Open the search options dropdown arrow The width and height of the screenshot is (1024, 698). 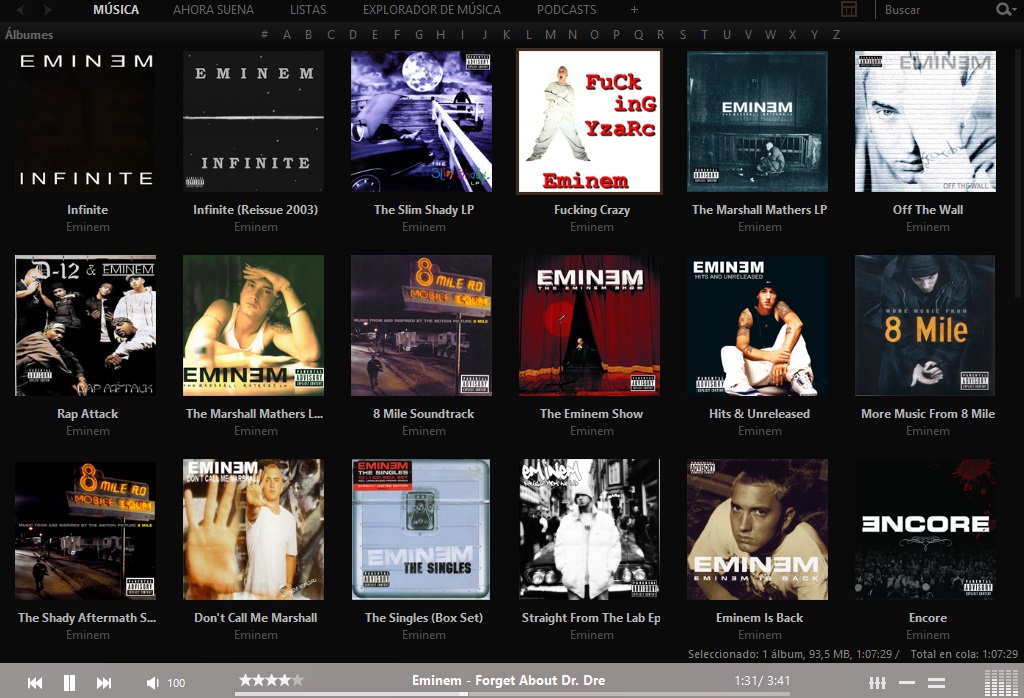coord(1016,10)
